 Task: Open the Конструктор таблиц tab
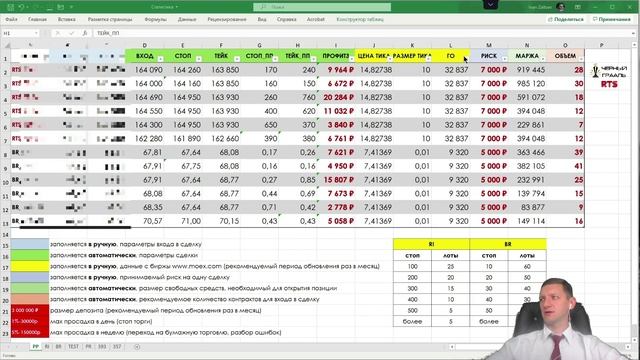pos(360,19)
